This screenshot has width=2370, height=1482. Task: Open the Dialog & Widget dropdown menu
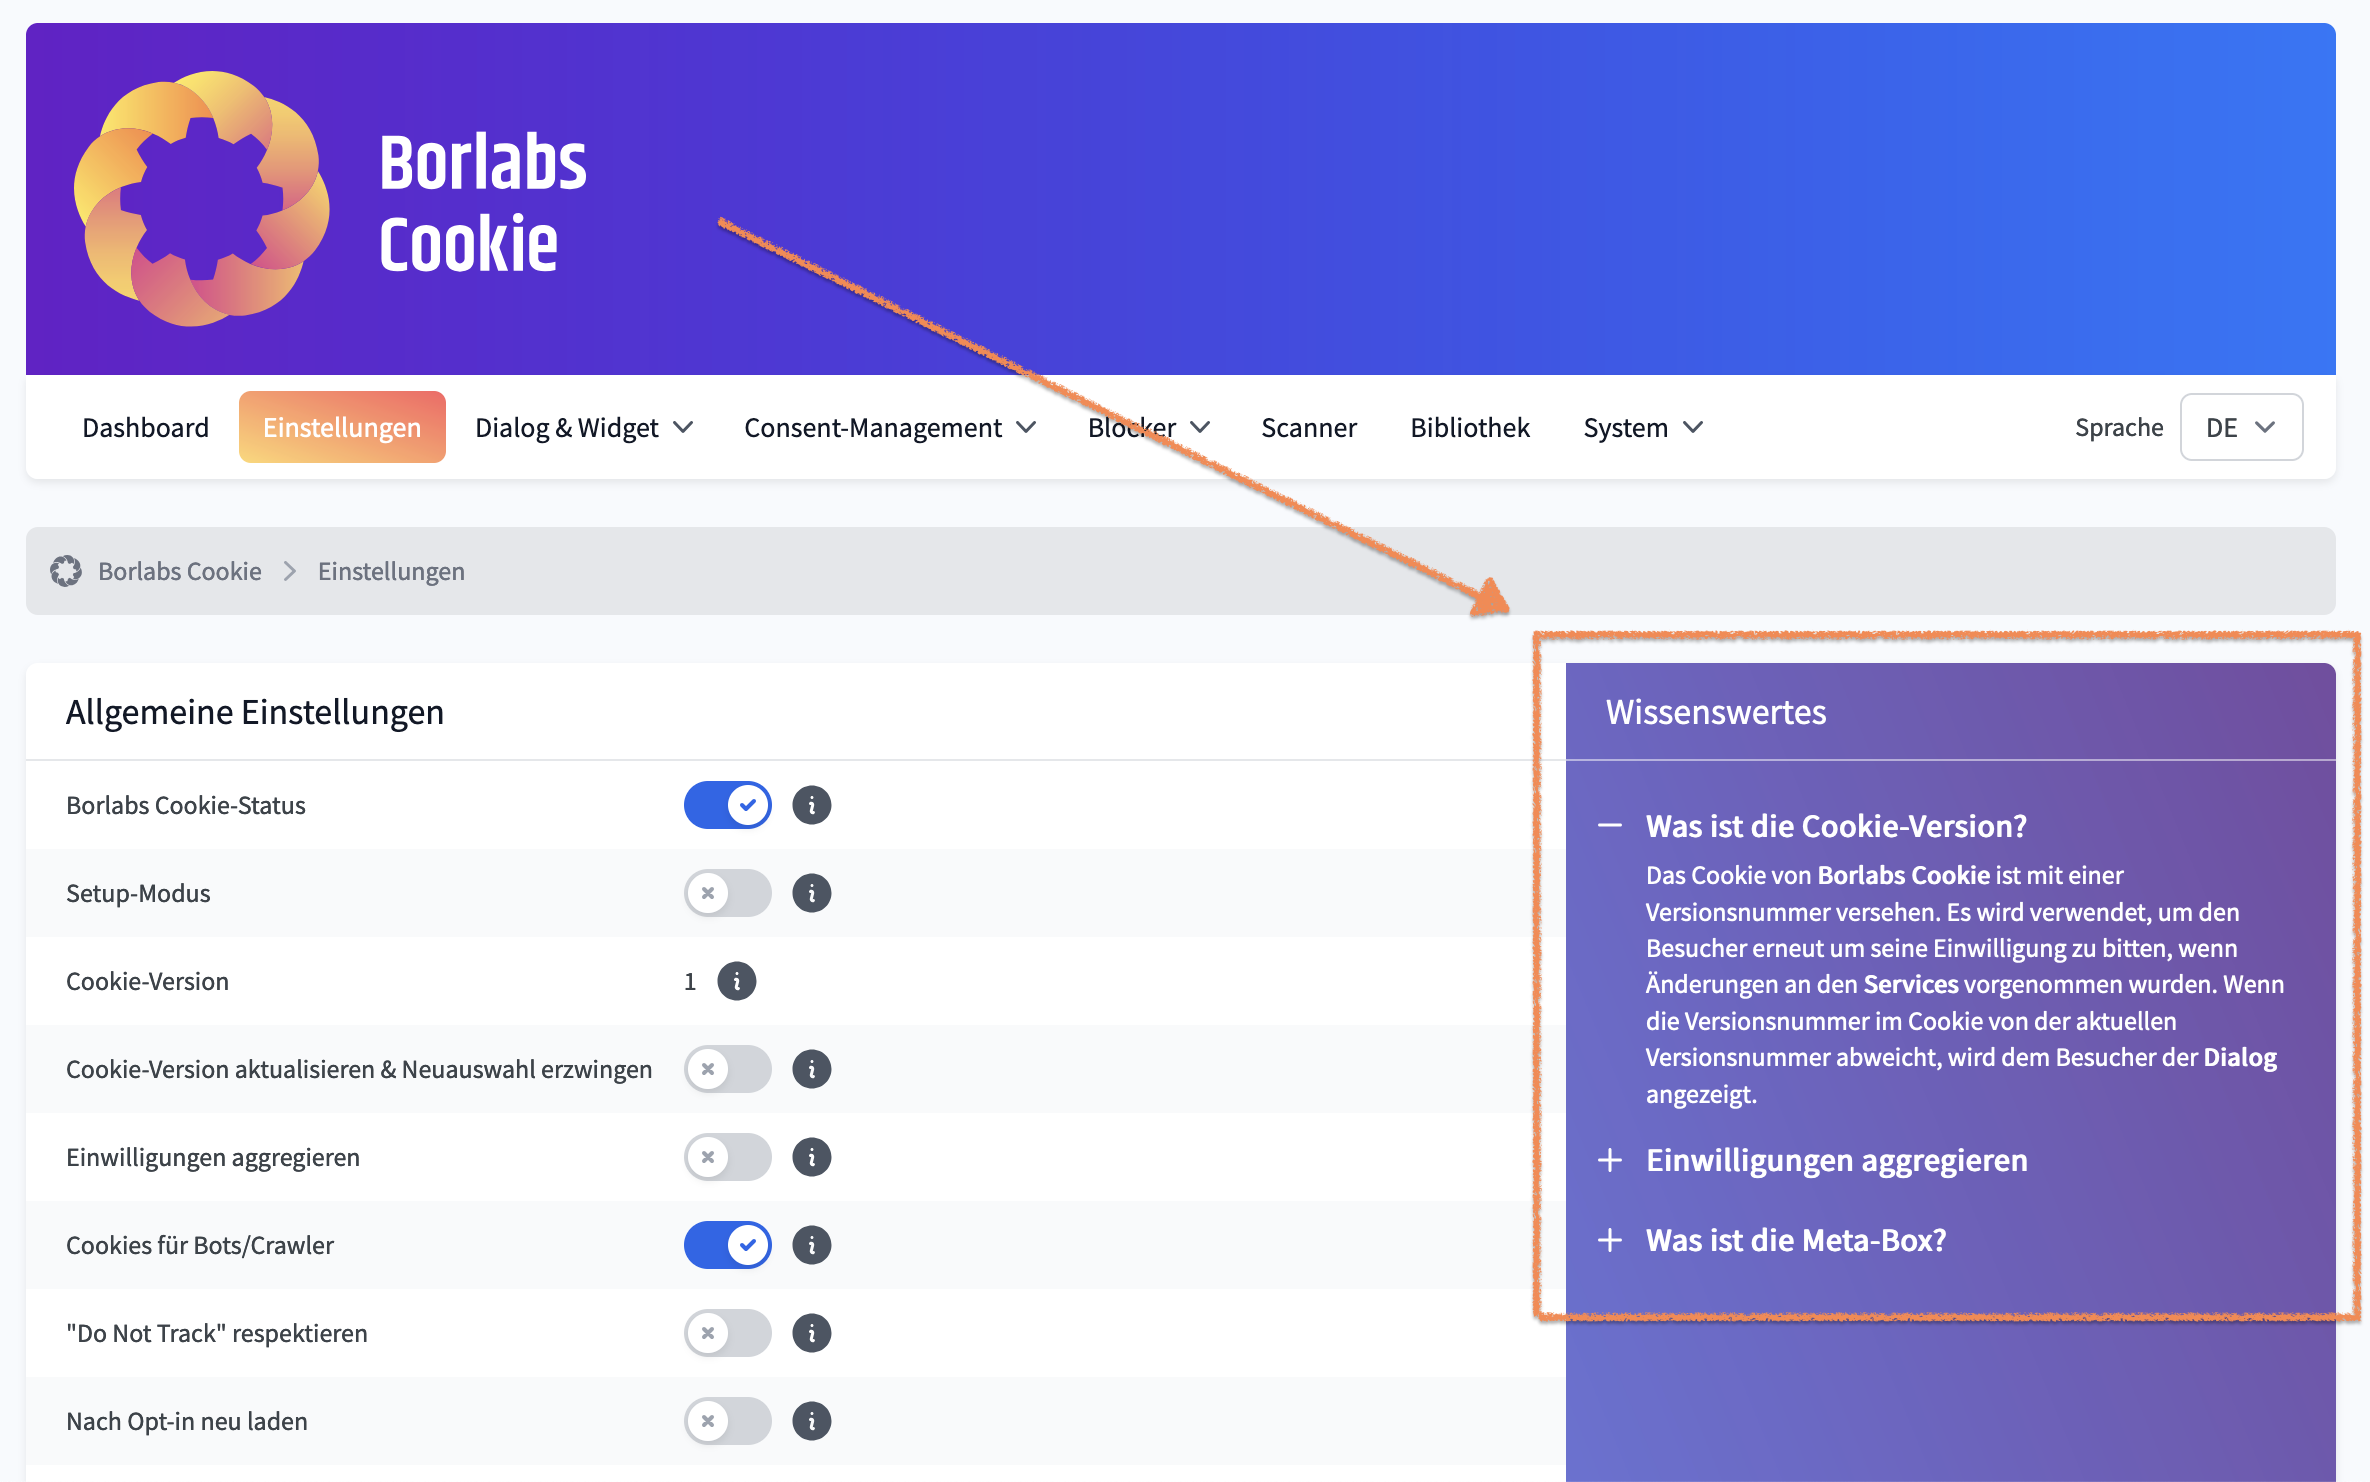click(x=584, y=427)
